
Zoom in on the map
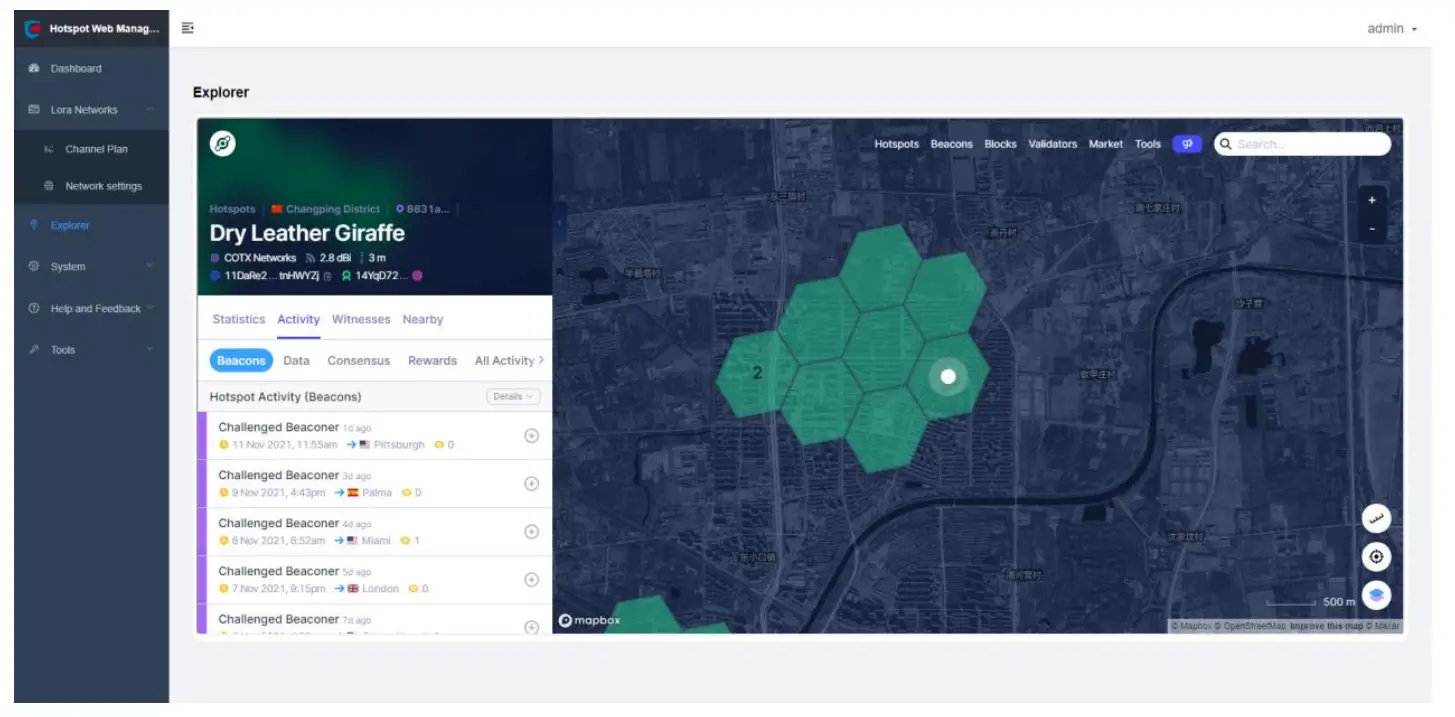tap(1371, 200)
